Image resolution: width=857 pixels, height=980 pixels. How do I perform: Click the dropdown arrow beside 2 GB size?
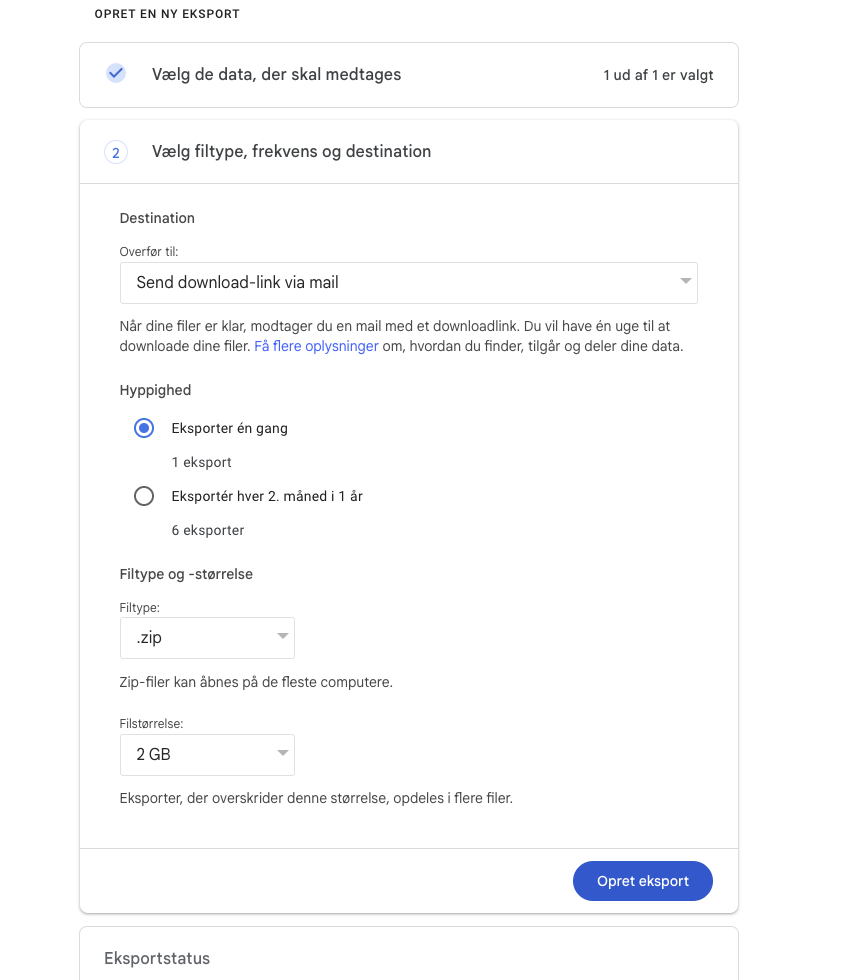[282, 754]
